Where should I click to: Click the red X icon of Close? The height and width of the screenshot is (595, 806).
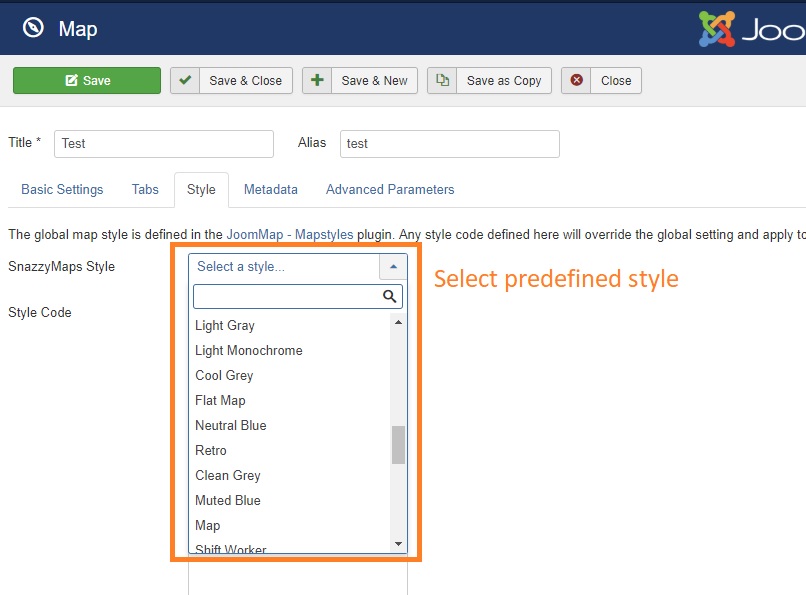(x=576, y=80)
